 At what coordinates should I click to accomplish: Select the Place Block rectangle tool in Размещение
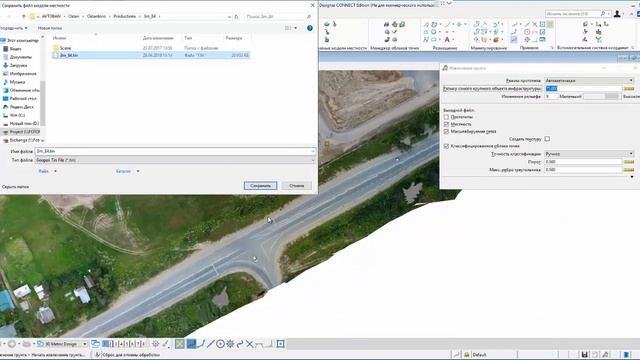point(433,40)
